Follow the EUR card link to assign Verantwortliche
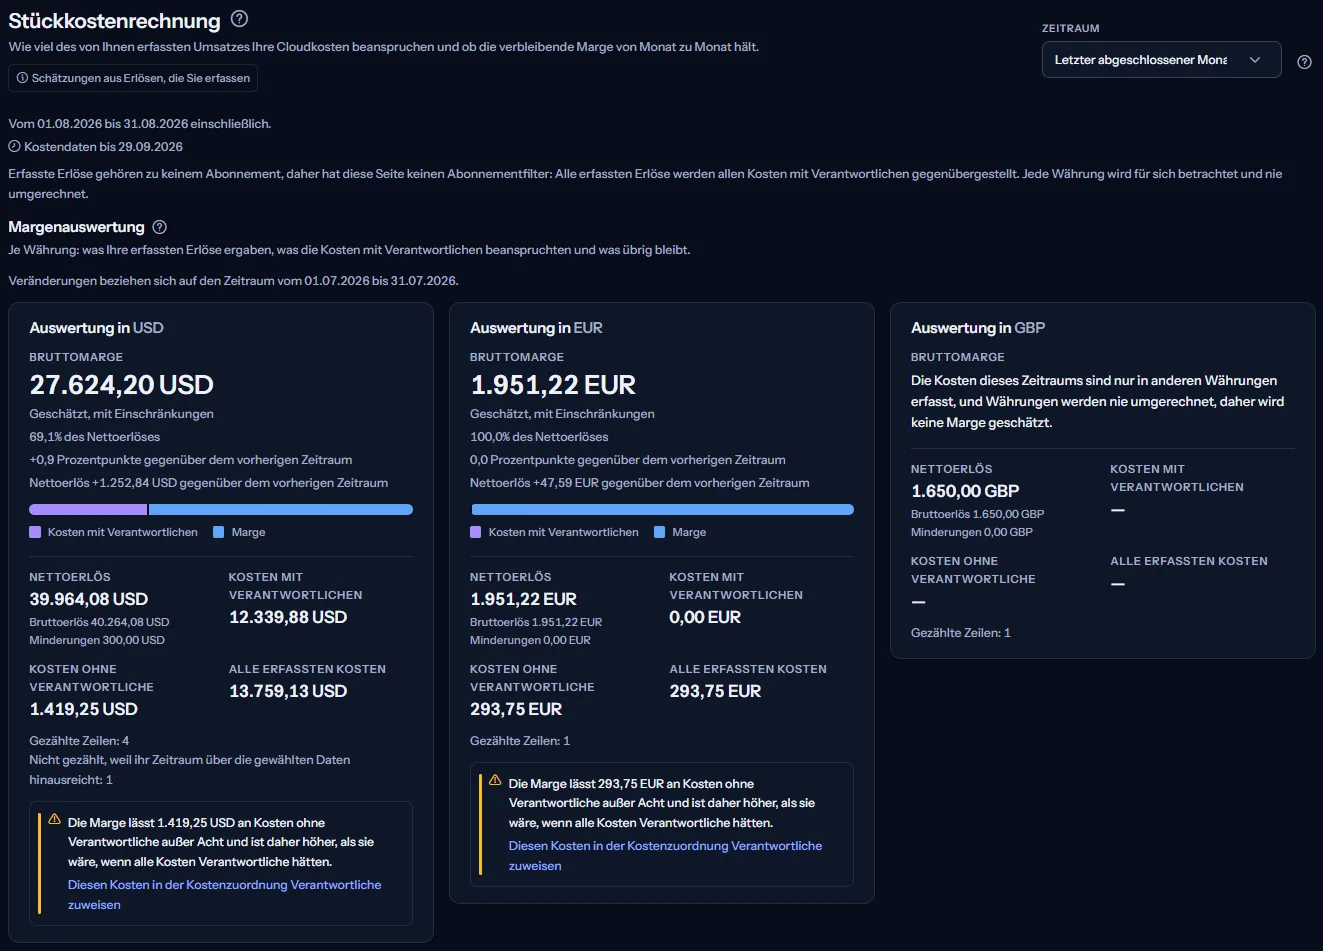 [x=665, y=856]
